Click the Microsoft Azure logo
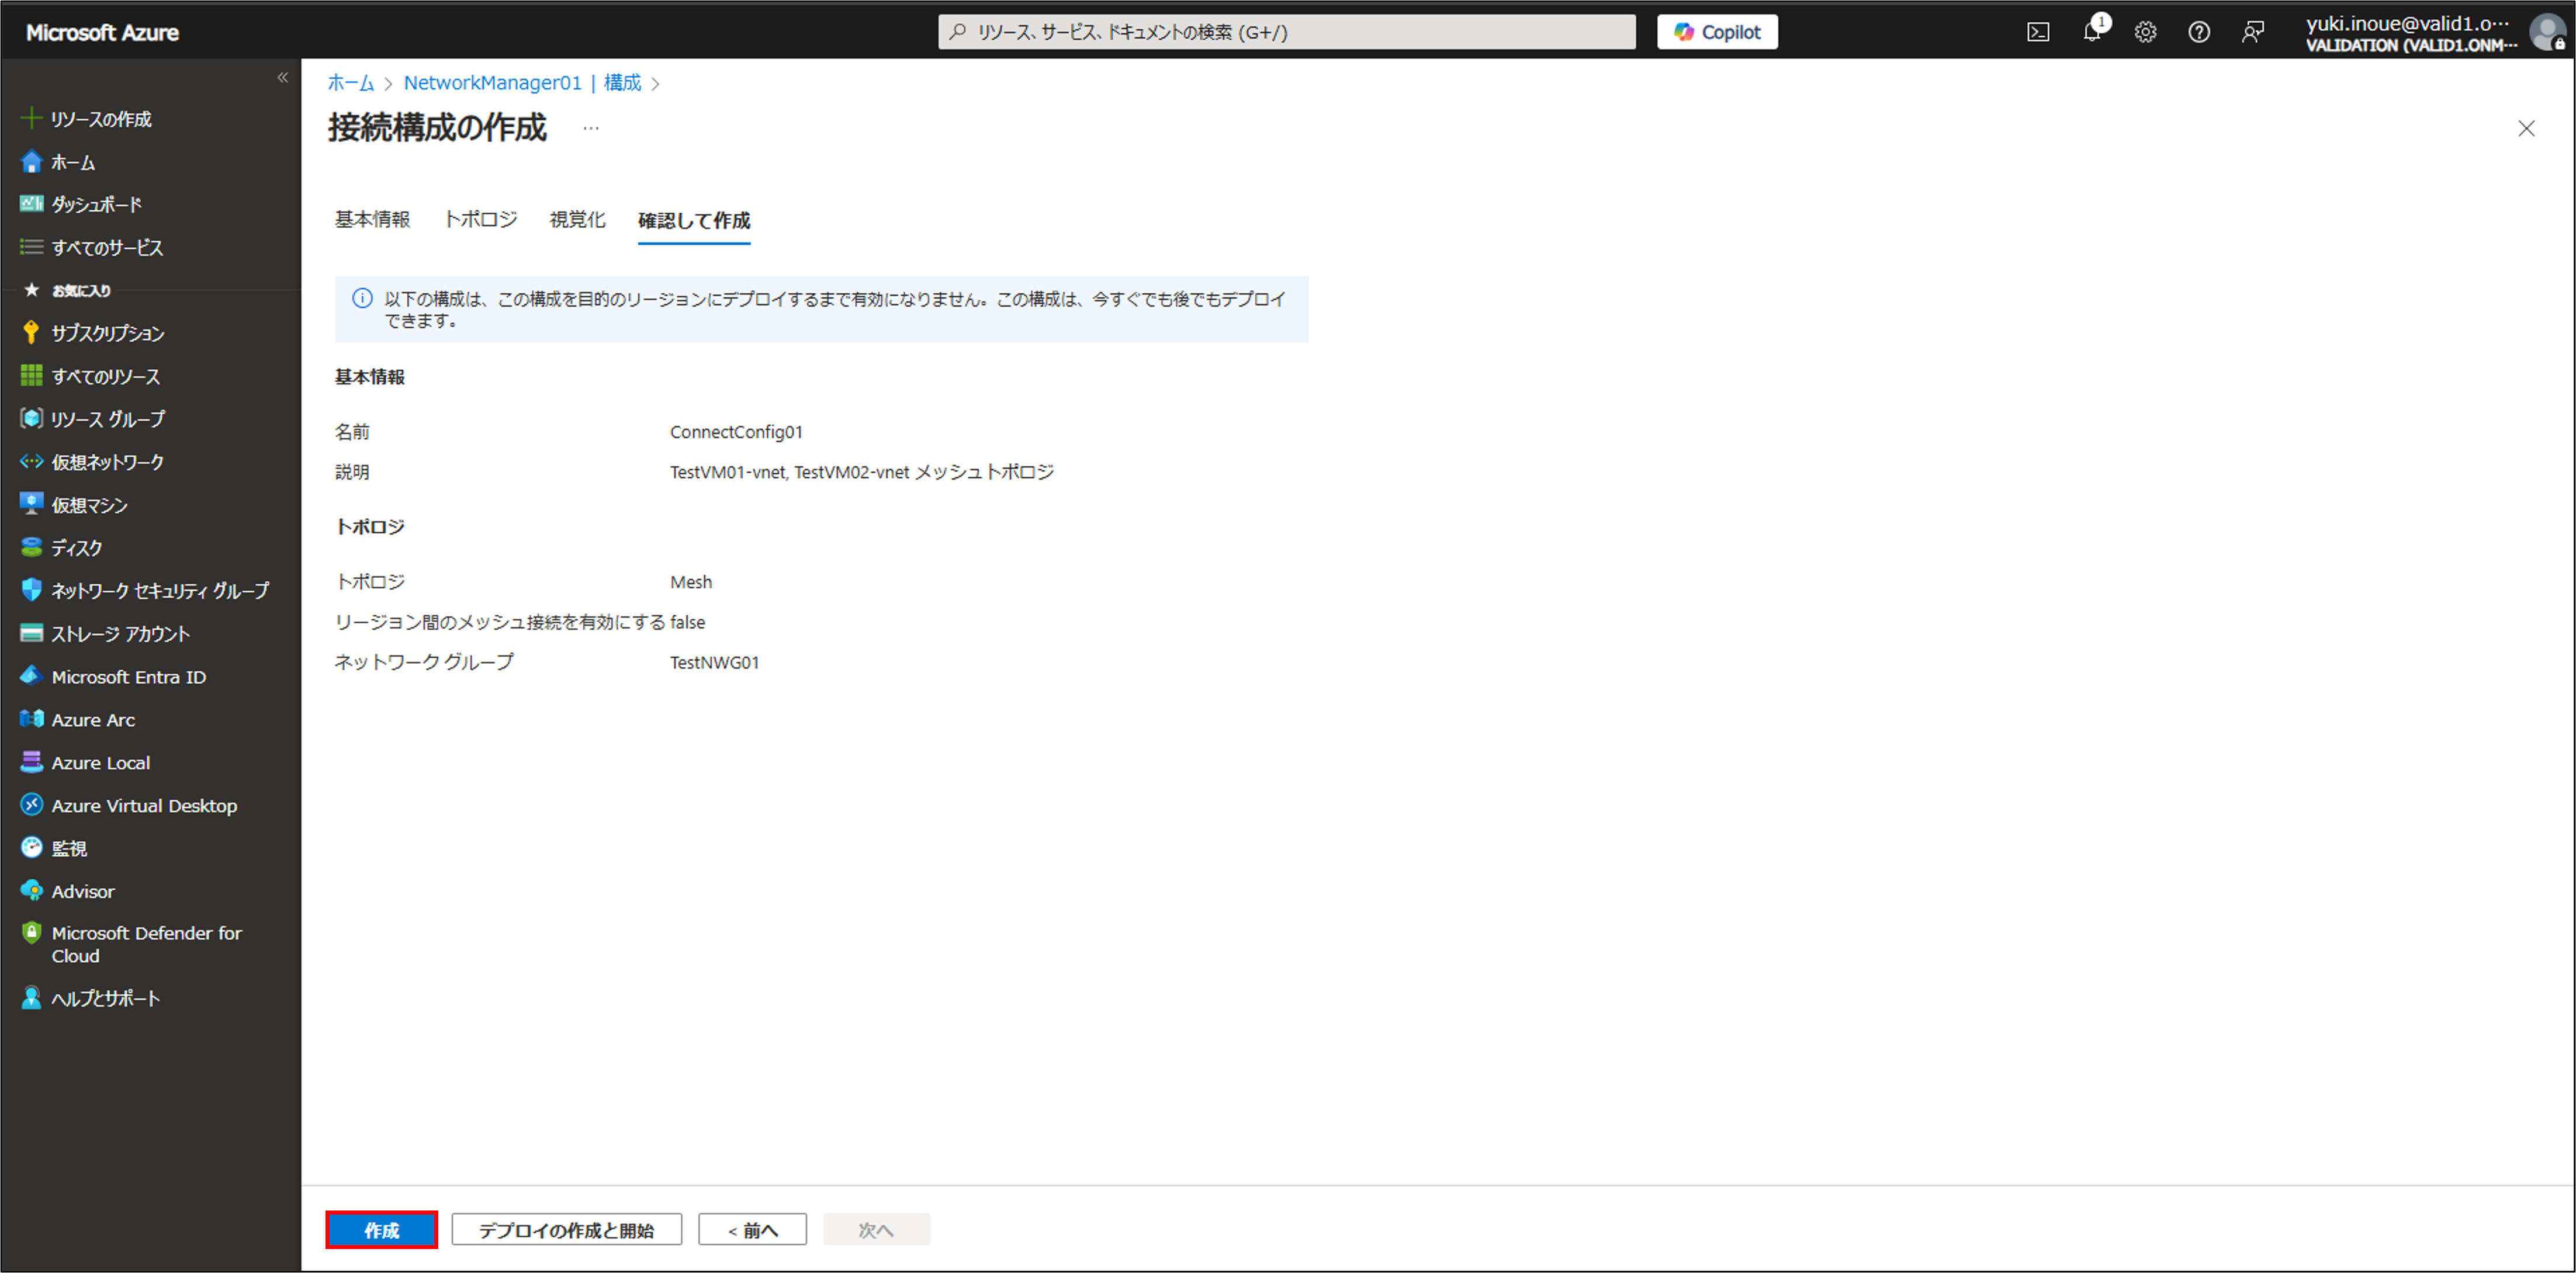Image resolution: width=2576 pixels, height=1273 pixels. click(102, 33)
